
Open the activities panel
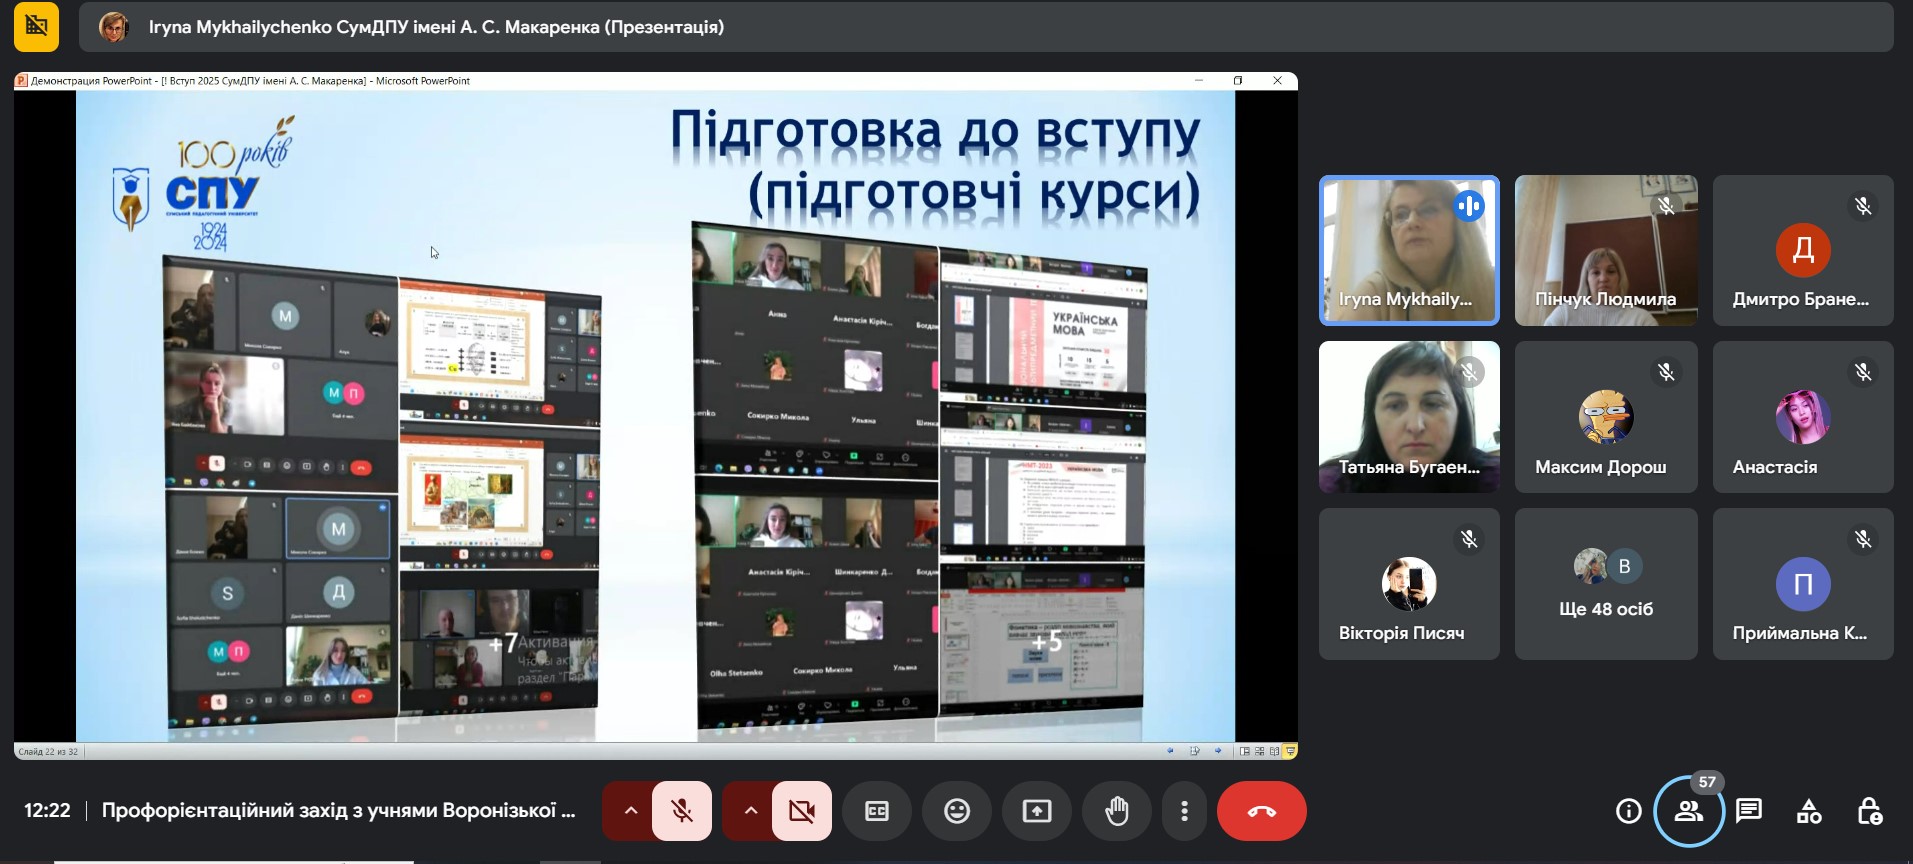tap(1809, 811)
